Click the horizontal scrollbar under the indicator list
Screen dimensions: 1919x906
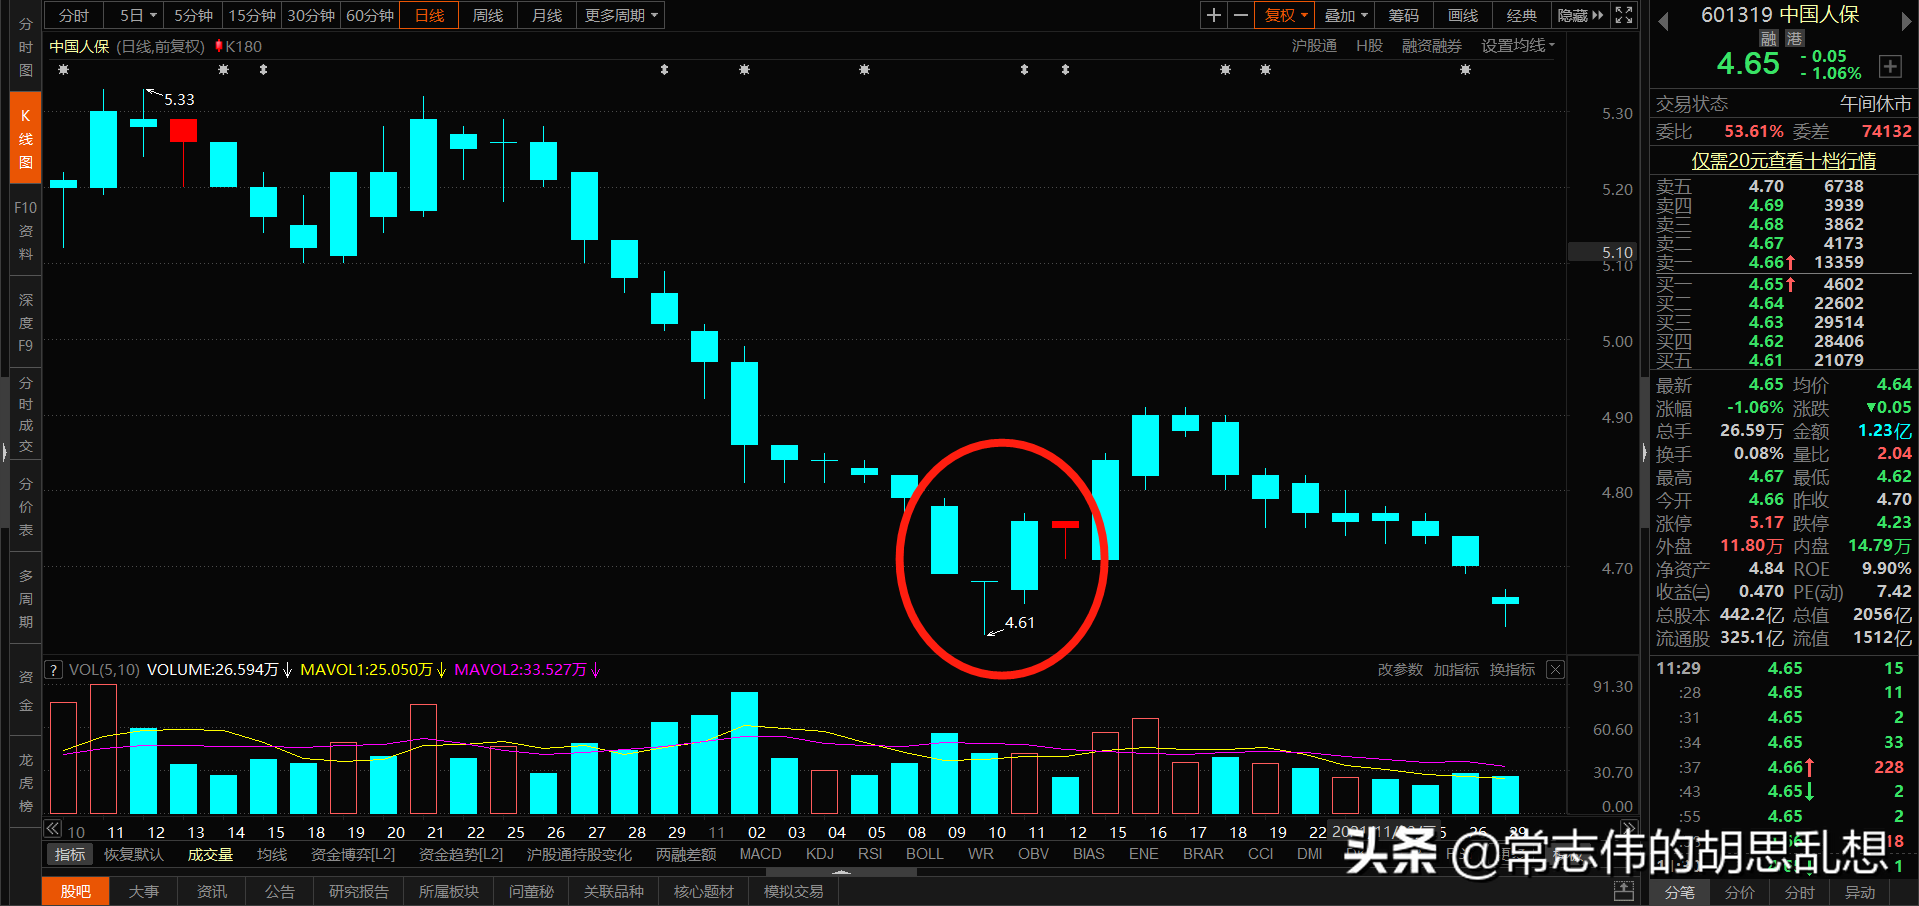pos(840,872)
